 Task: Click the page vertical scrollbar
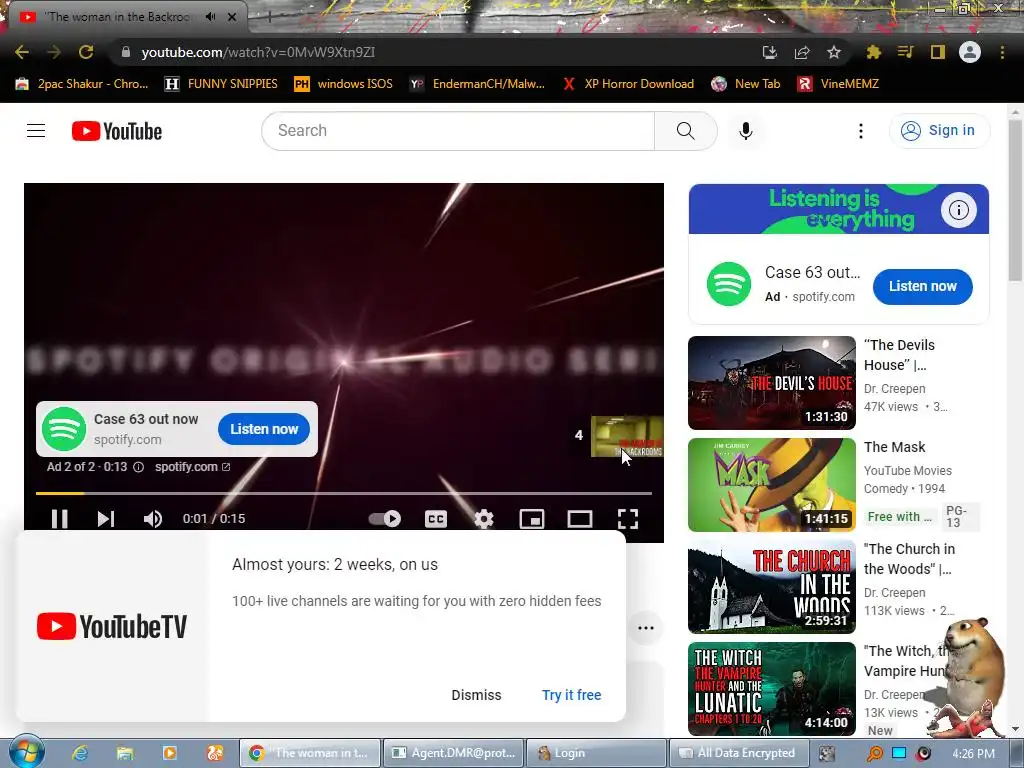pyautogui.click(x=1015, y=200)
